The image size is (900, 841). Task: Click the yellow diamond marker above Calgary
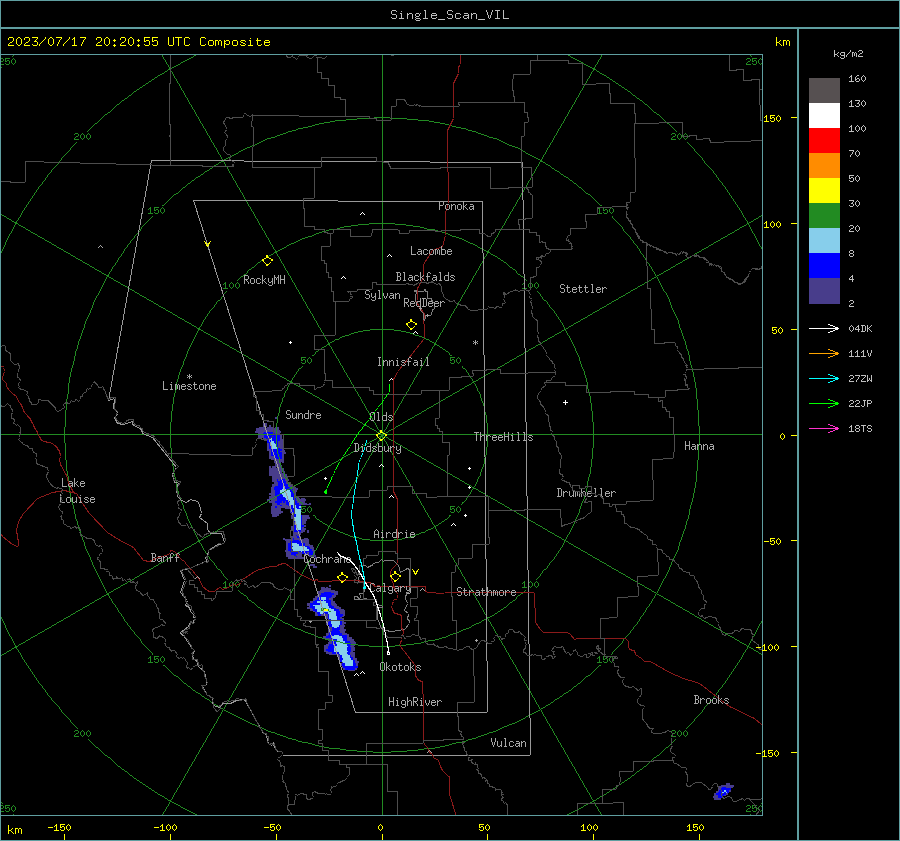tap(395, 576)
